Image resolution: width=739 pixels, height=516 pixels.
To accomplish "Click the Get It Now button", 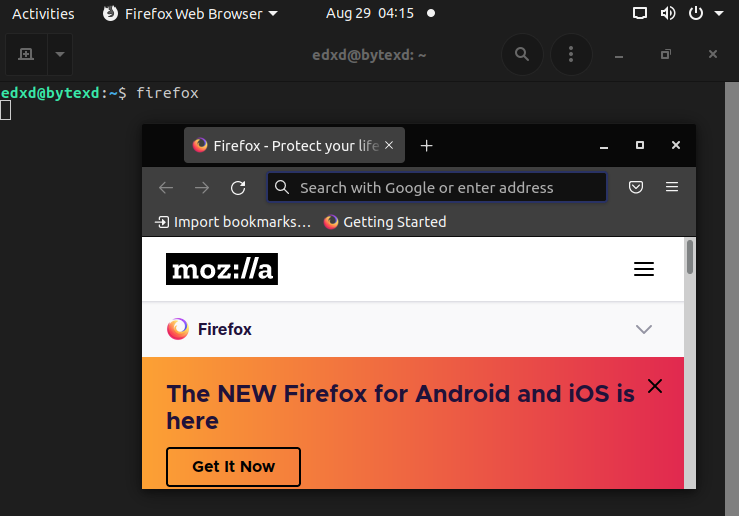I will click(233, 466).
